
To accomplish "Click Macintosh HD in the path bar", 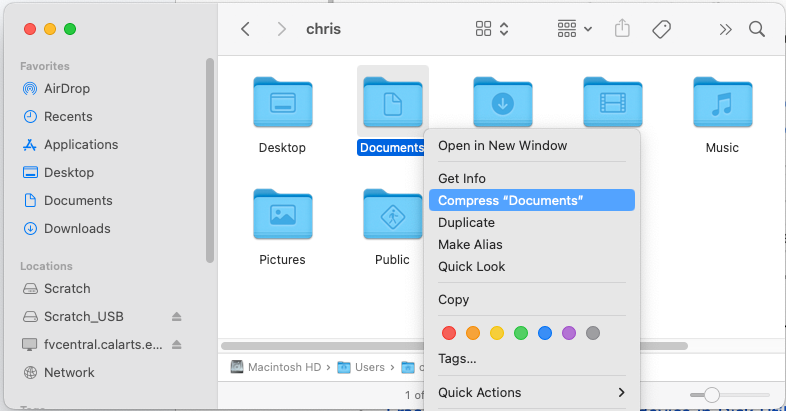I will [276, 367].
